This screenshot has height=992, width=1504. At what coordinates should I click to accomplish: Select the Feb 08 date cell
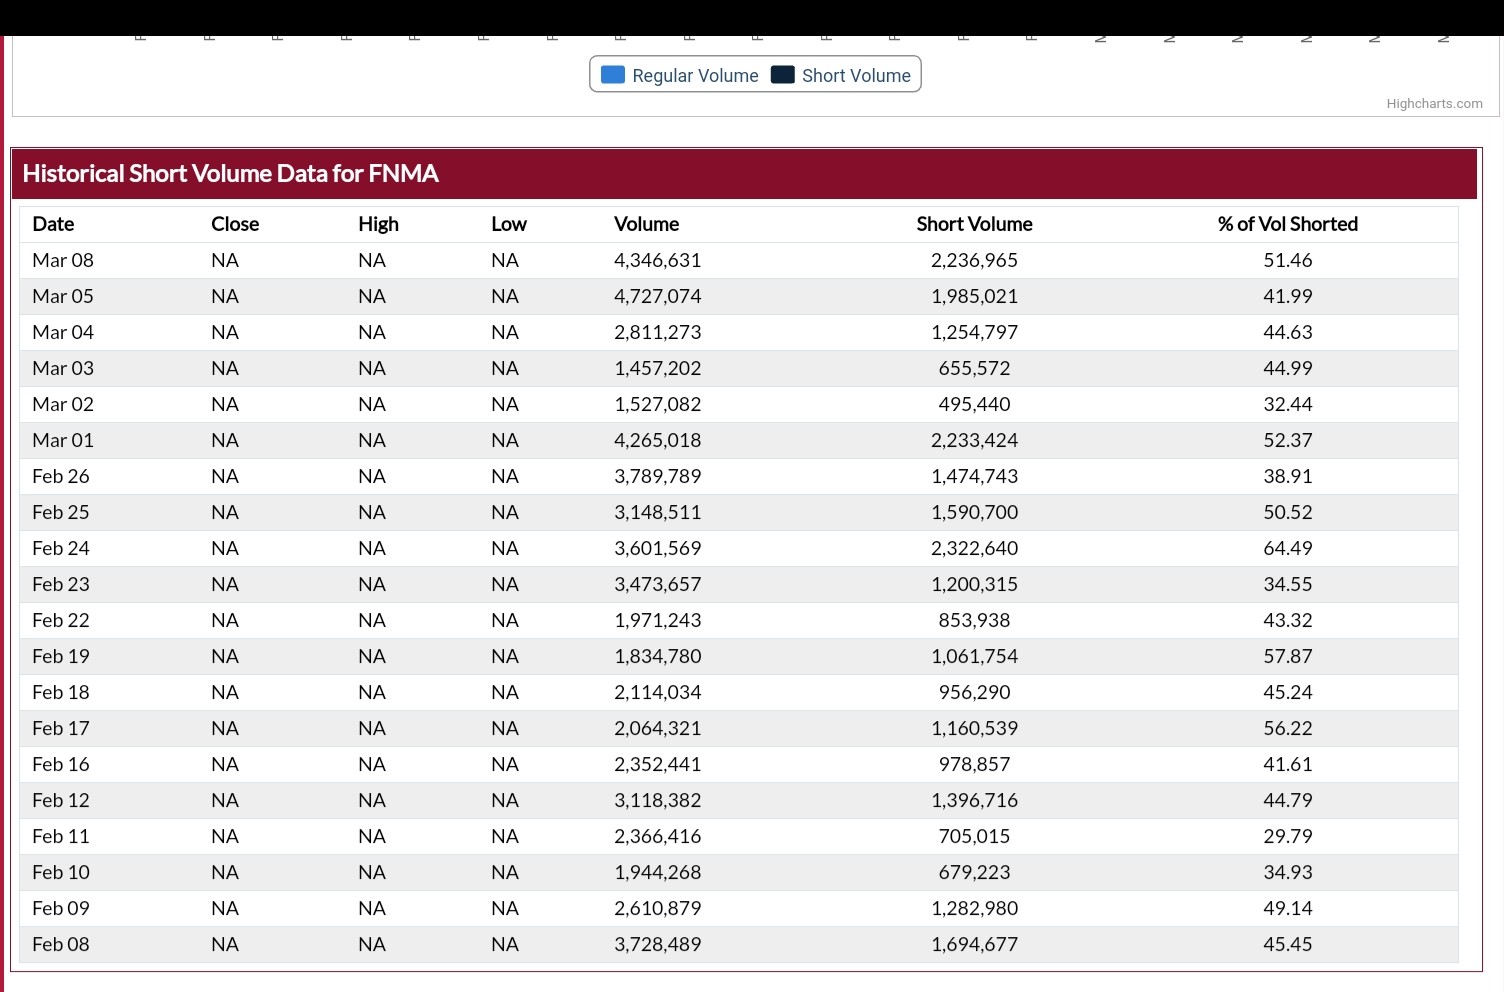(x=61, y=944)
